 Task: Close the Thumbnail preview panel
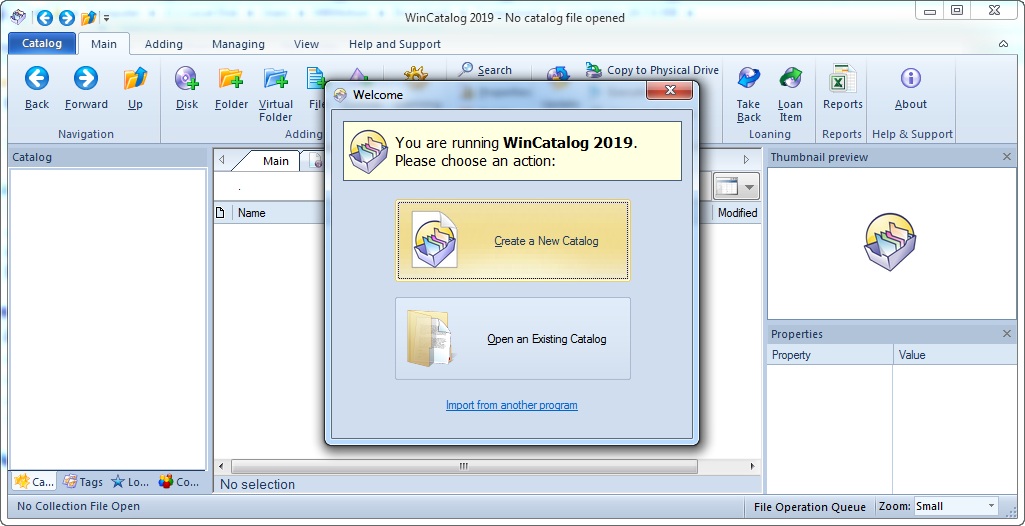(1007, 157)
